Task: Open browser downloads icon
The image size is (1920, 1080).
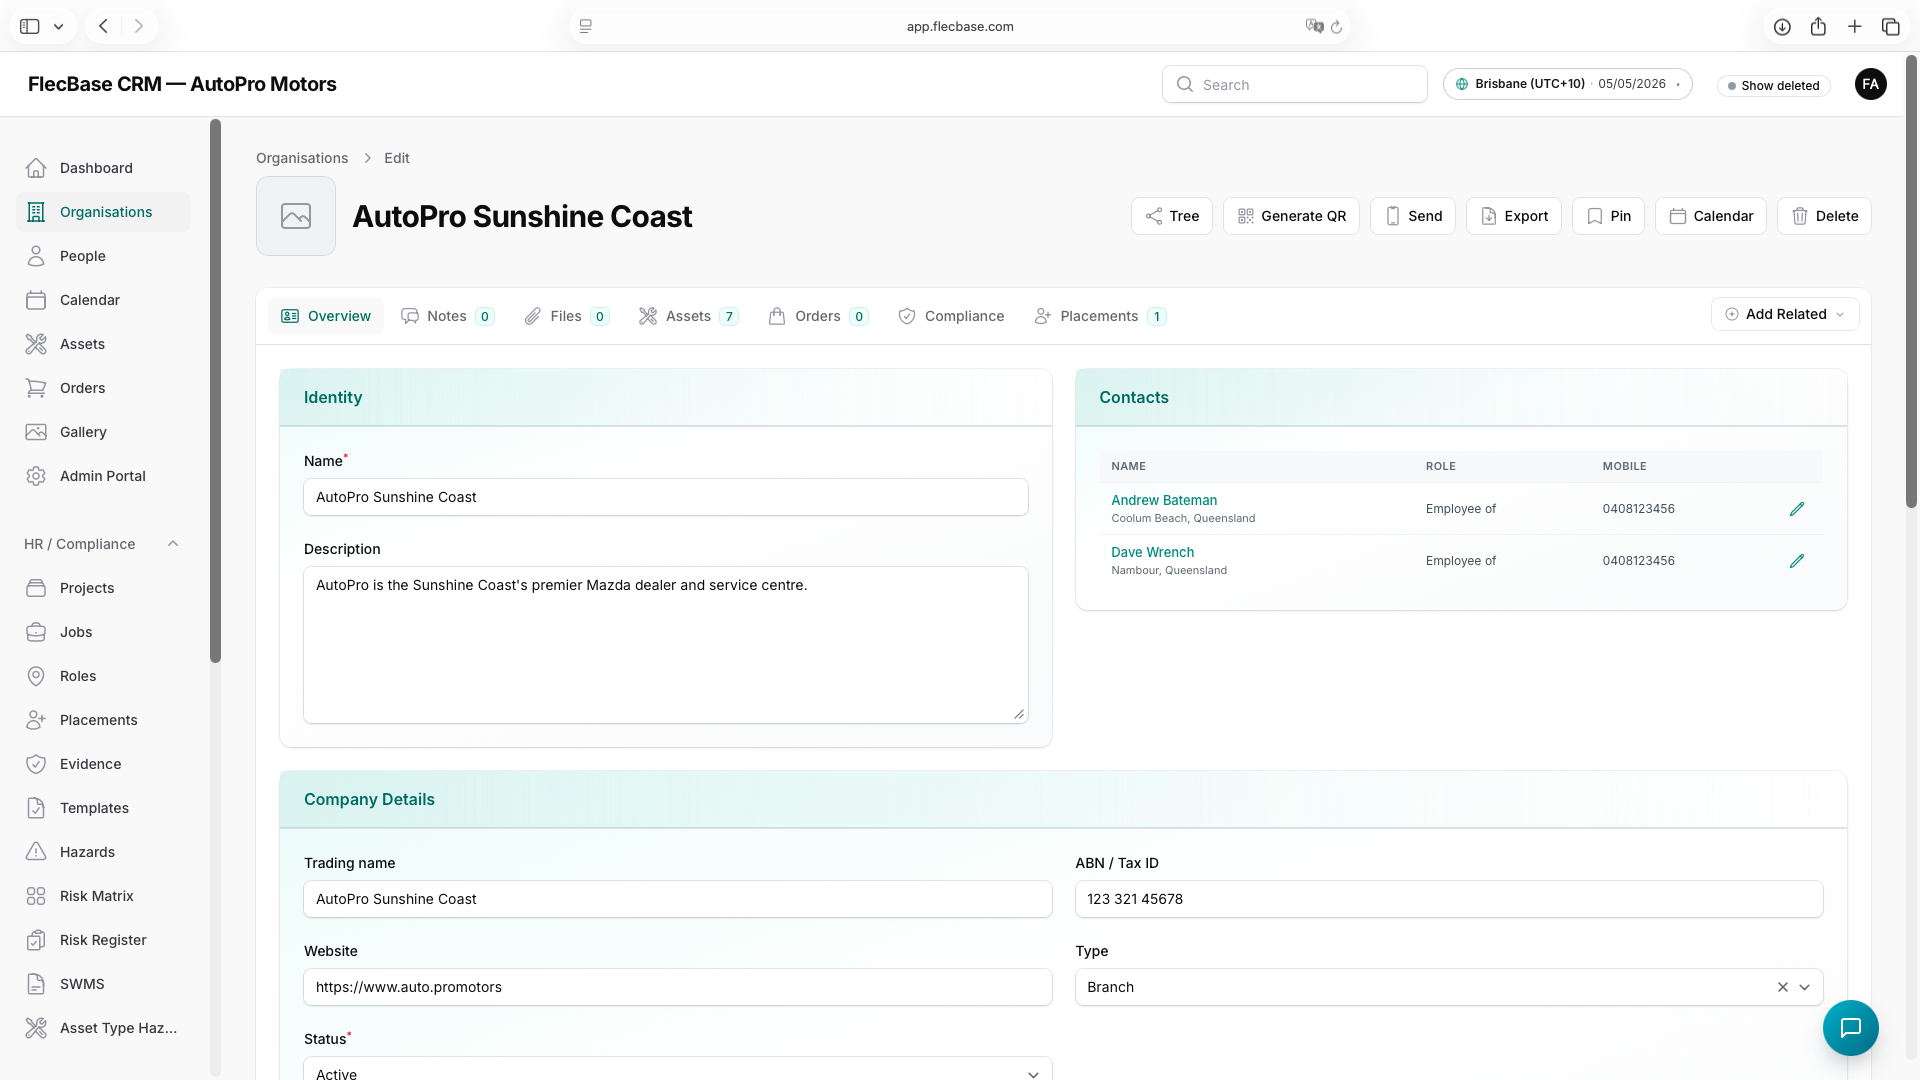Action: click(x=1782, y=27)
